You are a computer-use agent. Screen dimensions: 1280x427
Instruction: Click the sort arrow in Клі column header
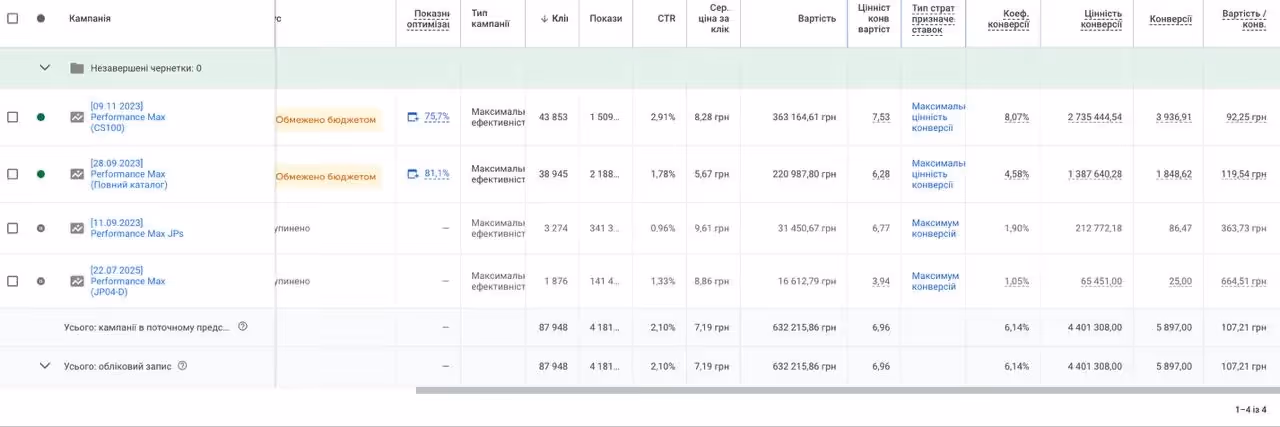click(544, 18)
